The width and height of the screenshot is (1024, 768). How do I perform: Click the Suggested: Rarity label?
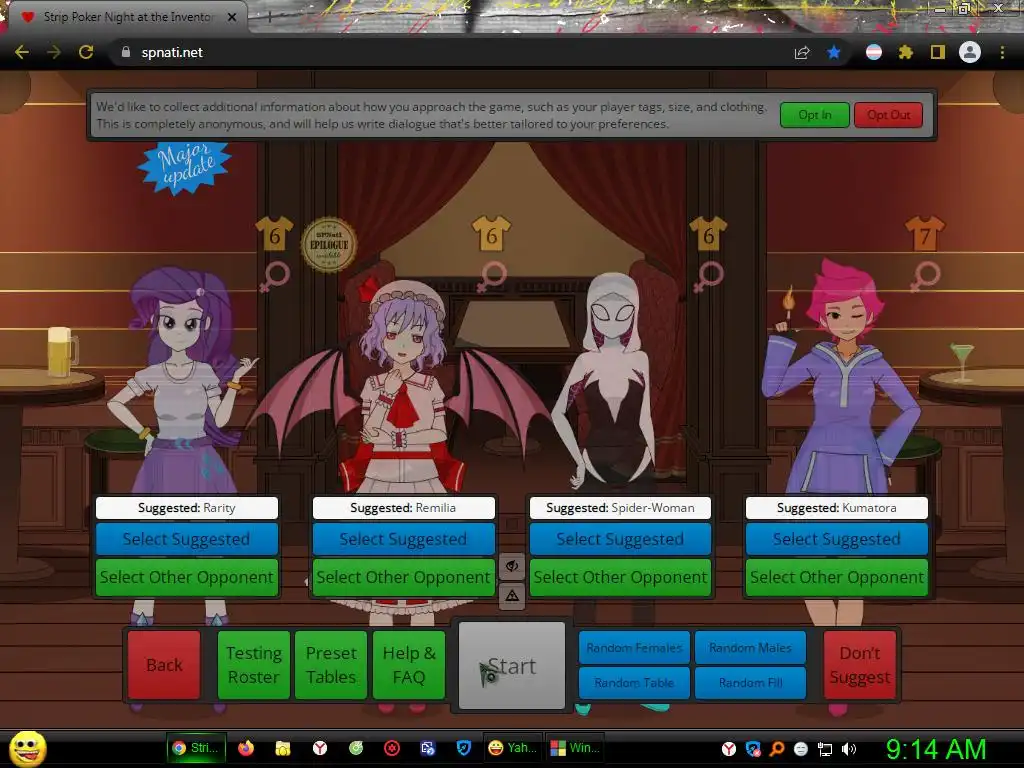187,507
